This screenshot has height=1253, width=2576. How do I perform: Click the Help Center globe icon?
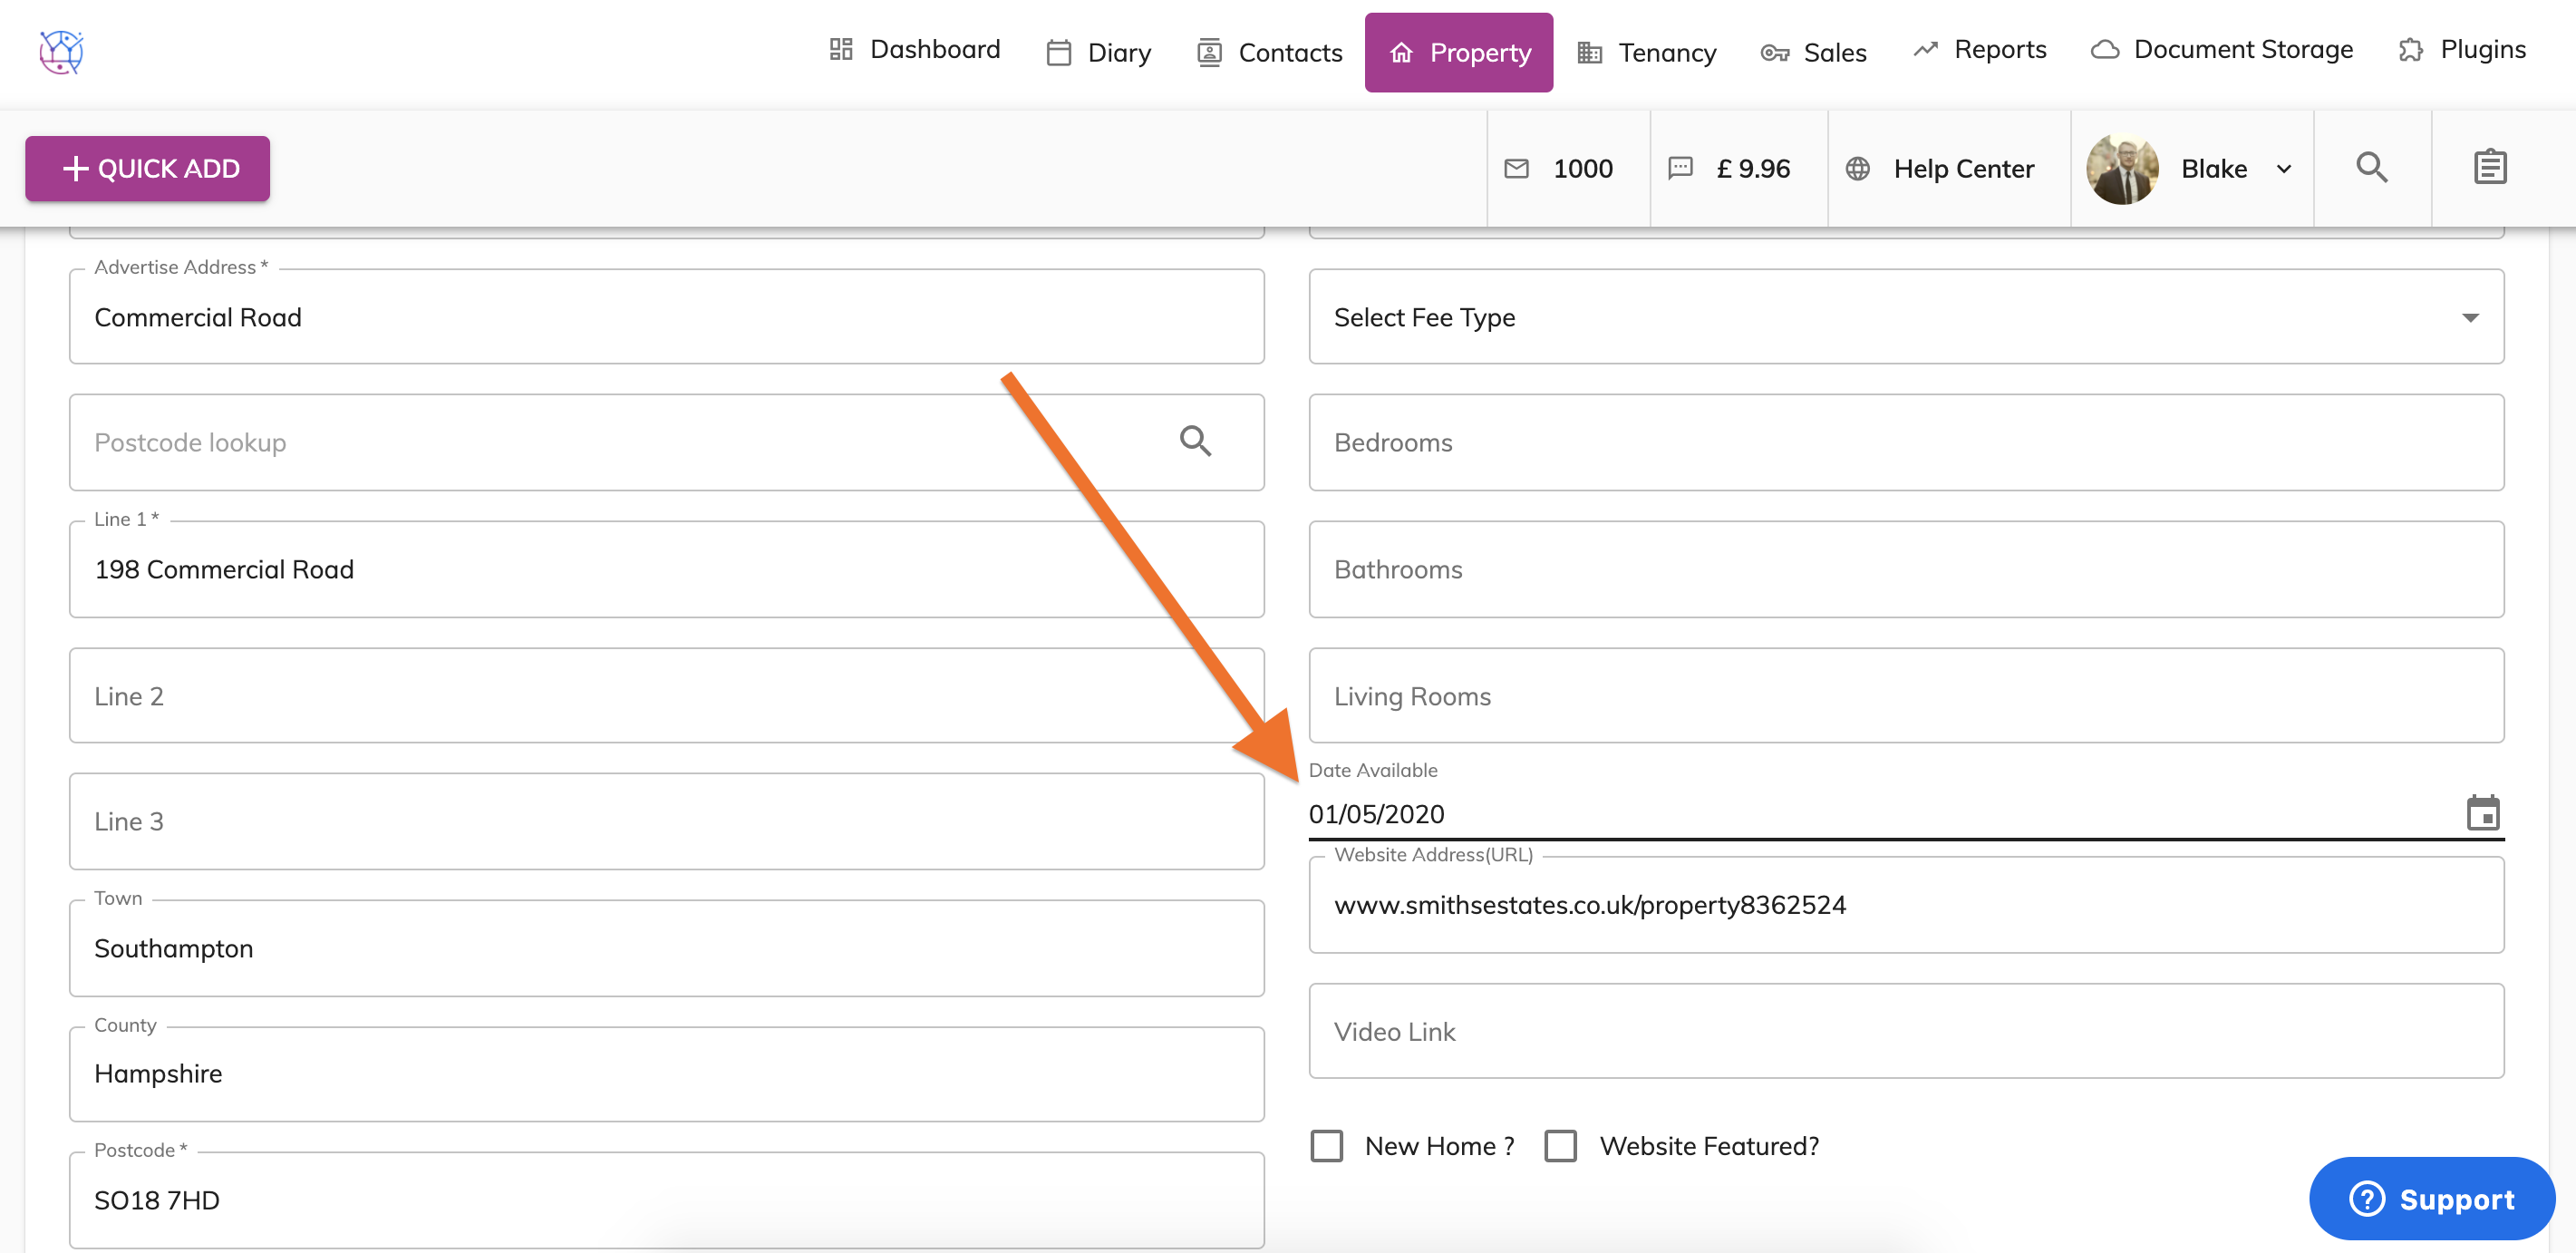(x=1857, y=168)
